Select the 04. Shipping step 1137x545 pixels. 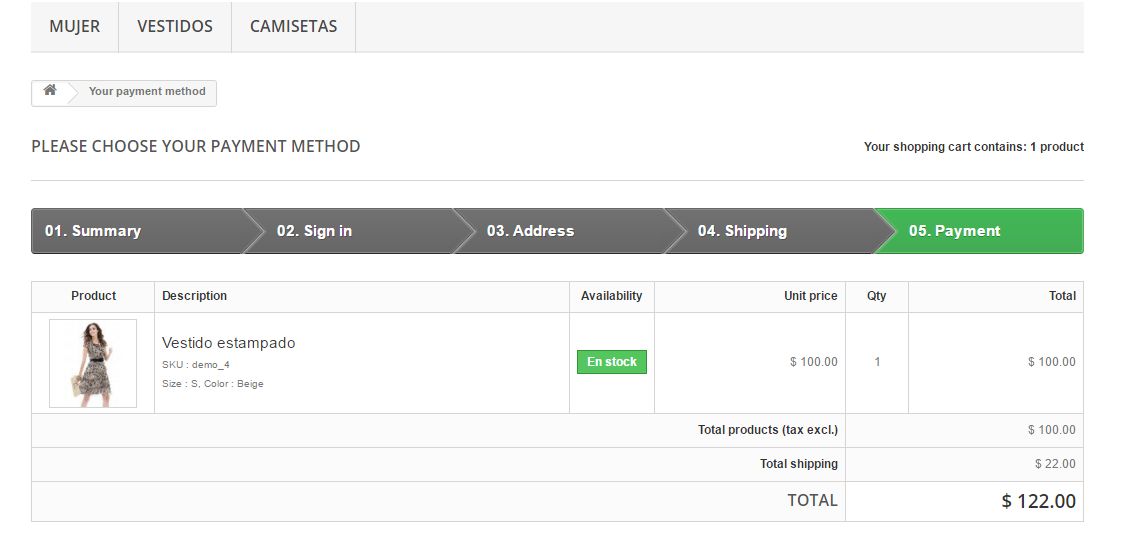tap(742, 231)
